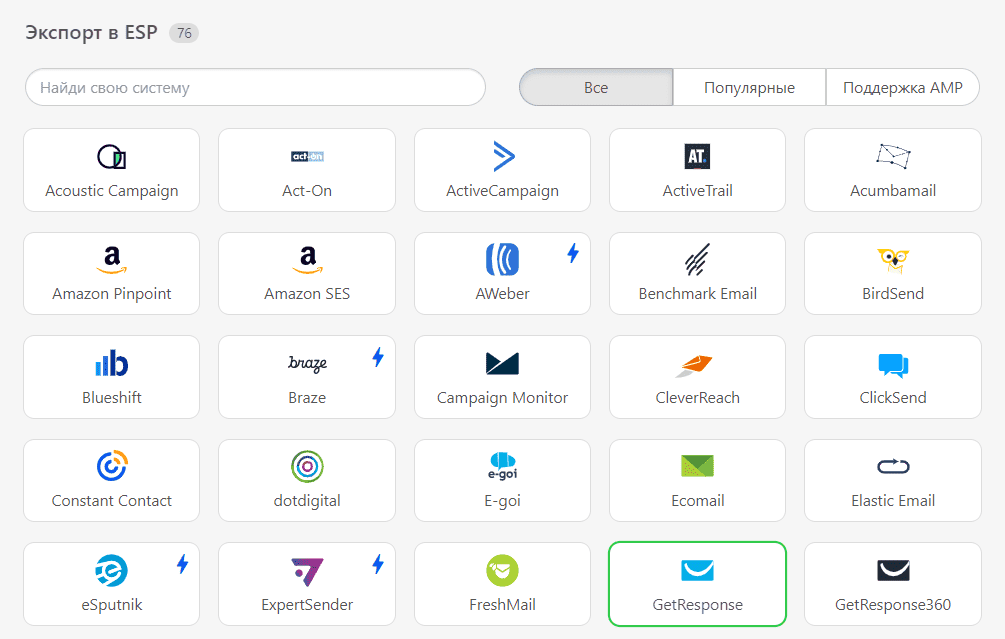The height and width of the screenshot is (639, 1005).
Task: Click the dotdigital circular logo
Action: point(307,467)
